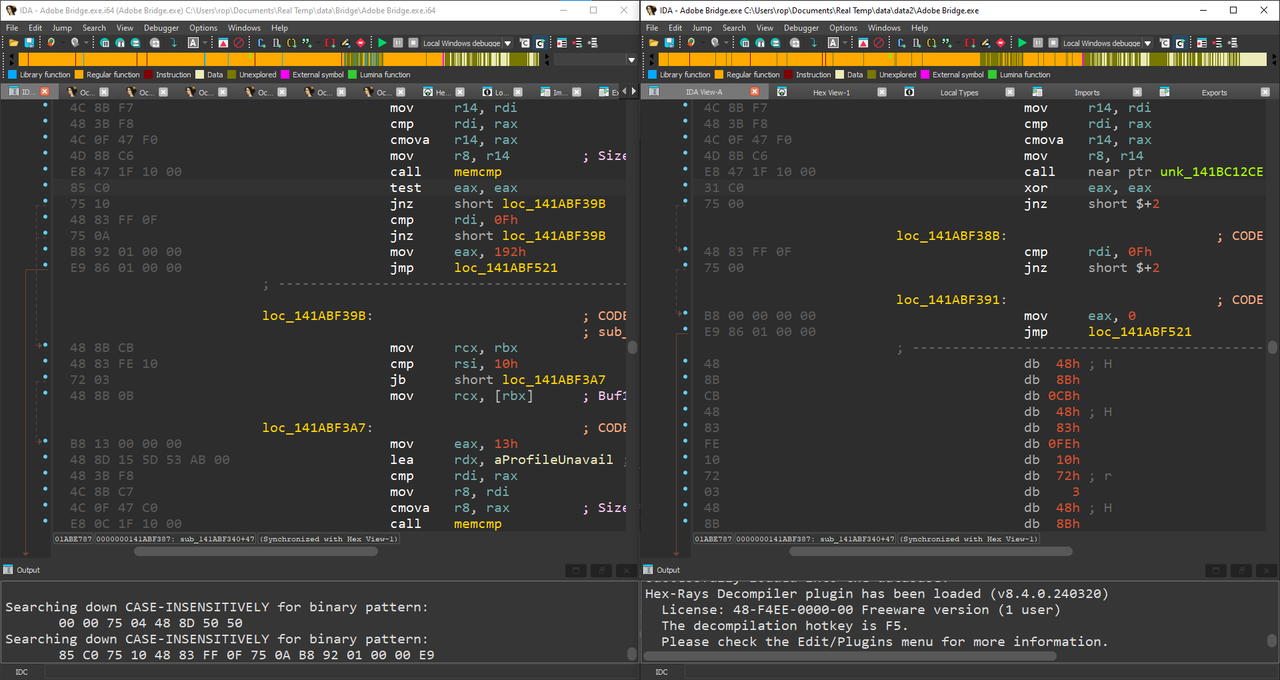Float the right Output panel via middle header icon
Image resolution: width=1280 pixels, height=680 pixels.
(1241, 570)
